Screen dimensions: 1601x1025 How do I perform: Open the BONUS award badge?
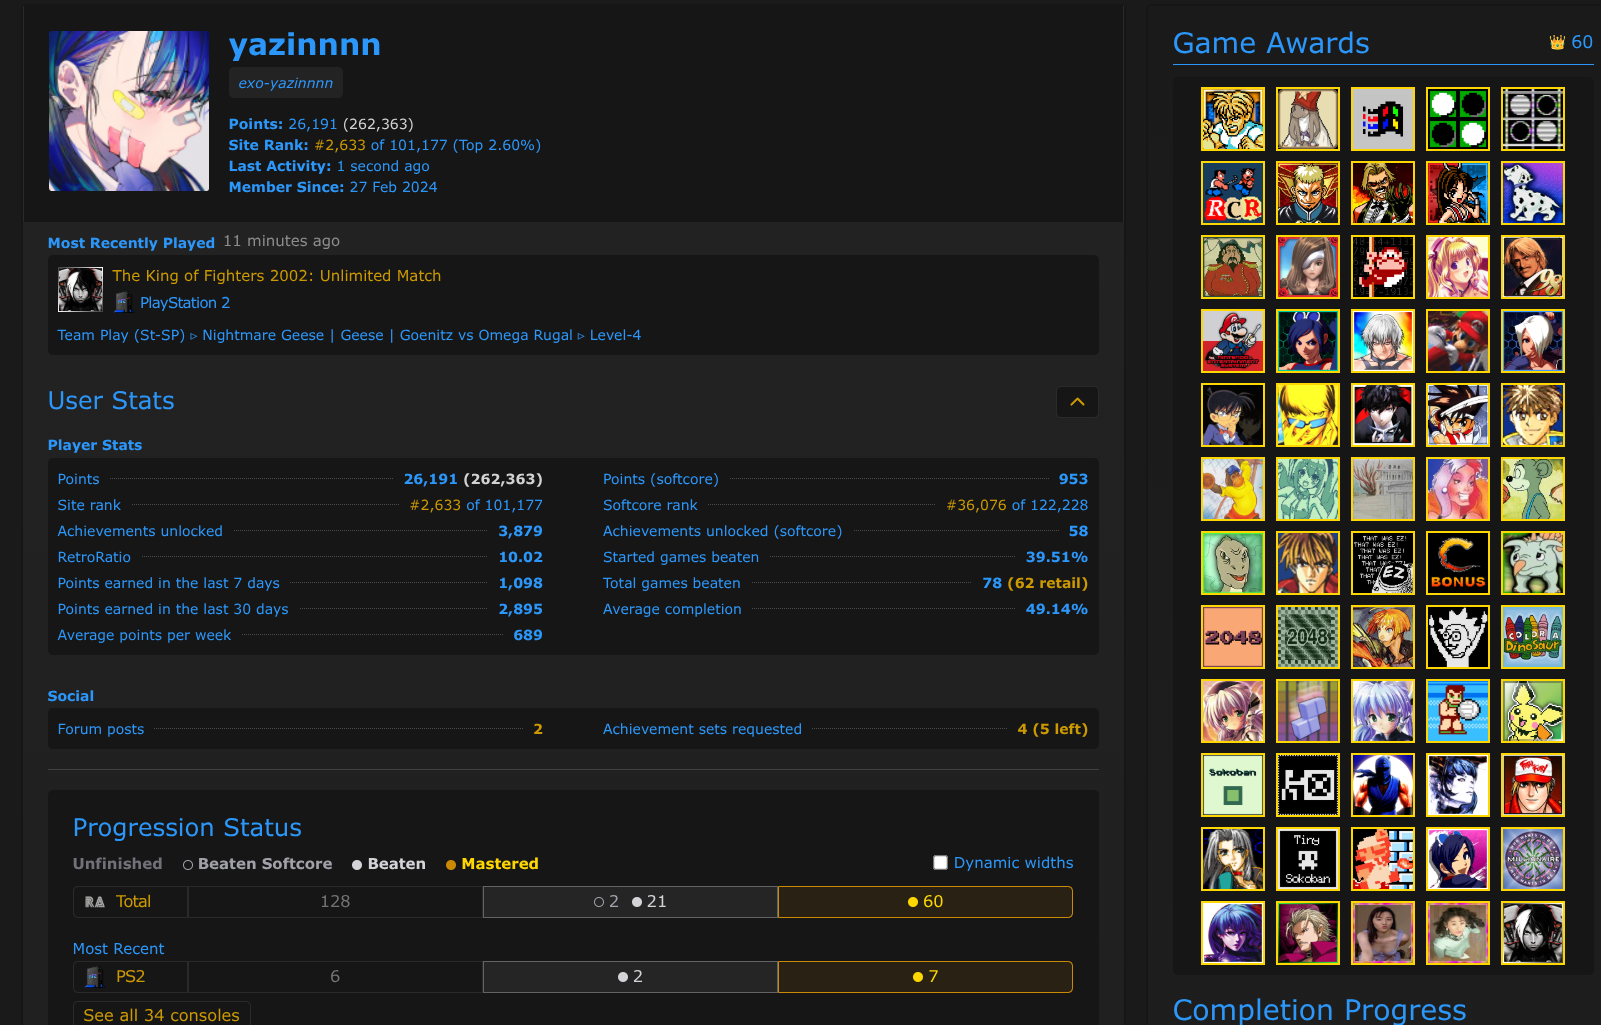click(1458, 563)
